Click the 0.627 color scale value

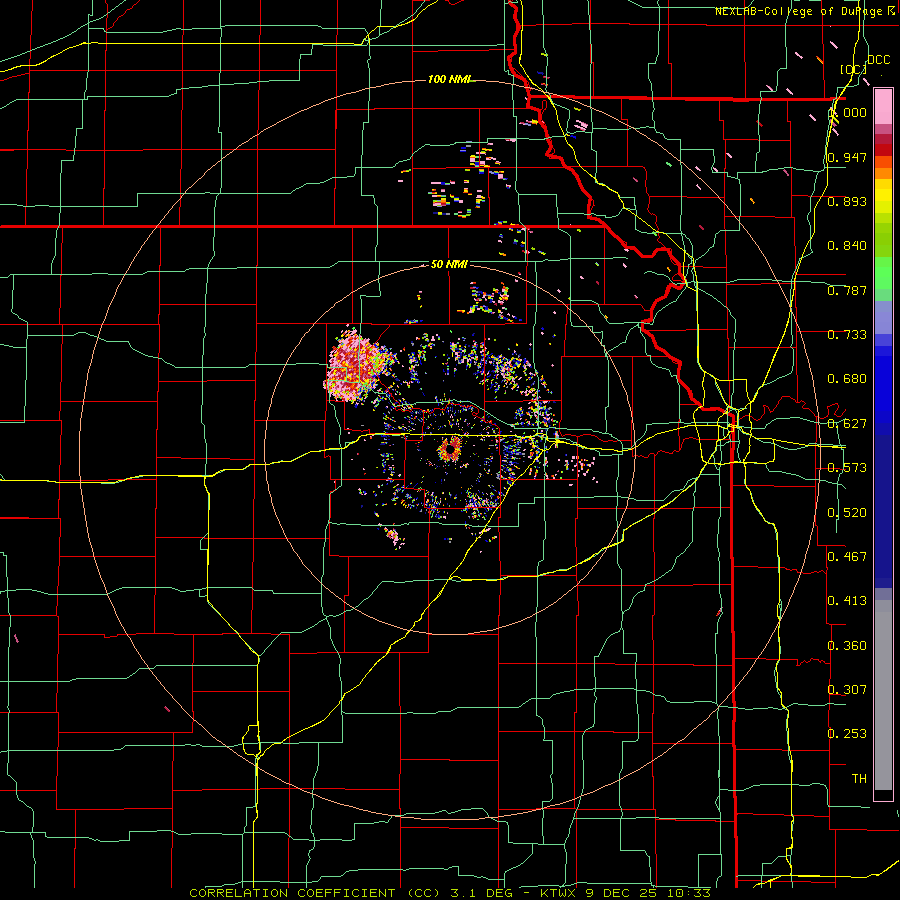[x=847, y=424]
